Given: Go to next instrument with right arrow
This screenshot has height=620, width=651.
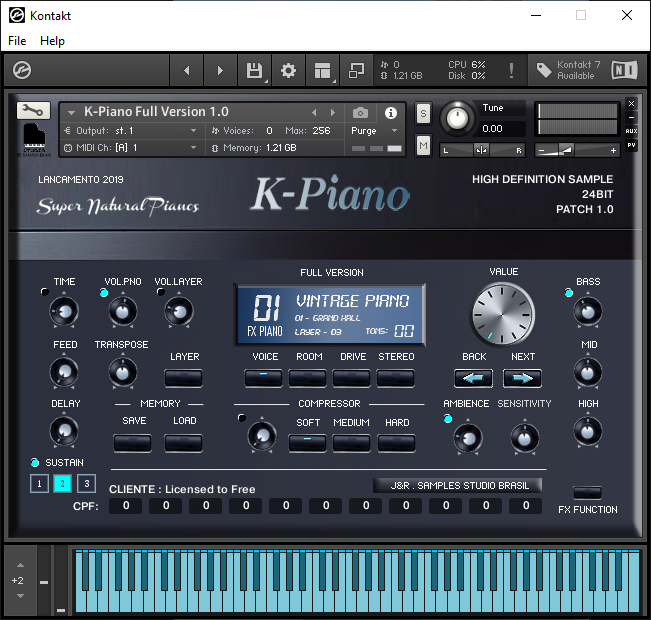Looking at the screenshot, I should coord(220,71).
